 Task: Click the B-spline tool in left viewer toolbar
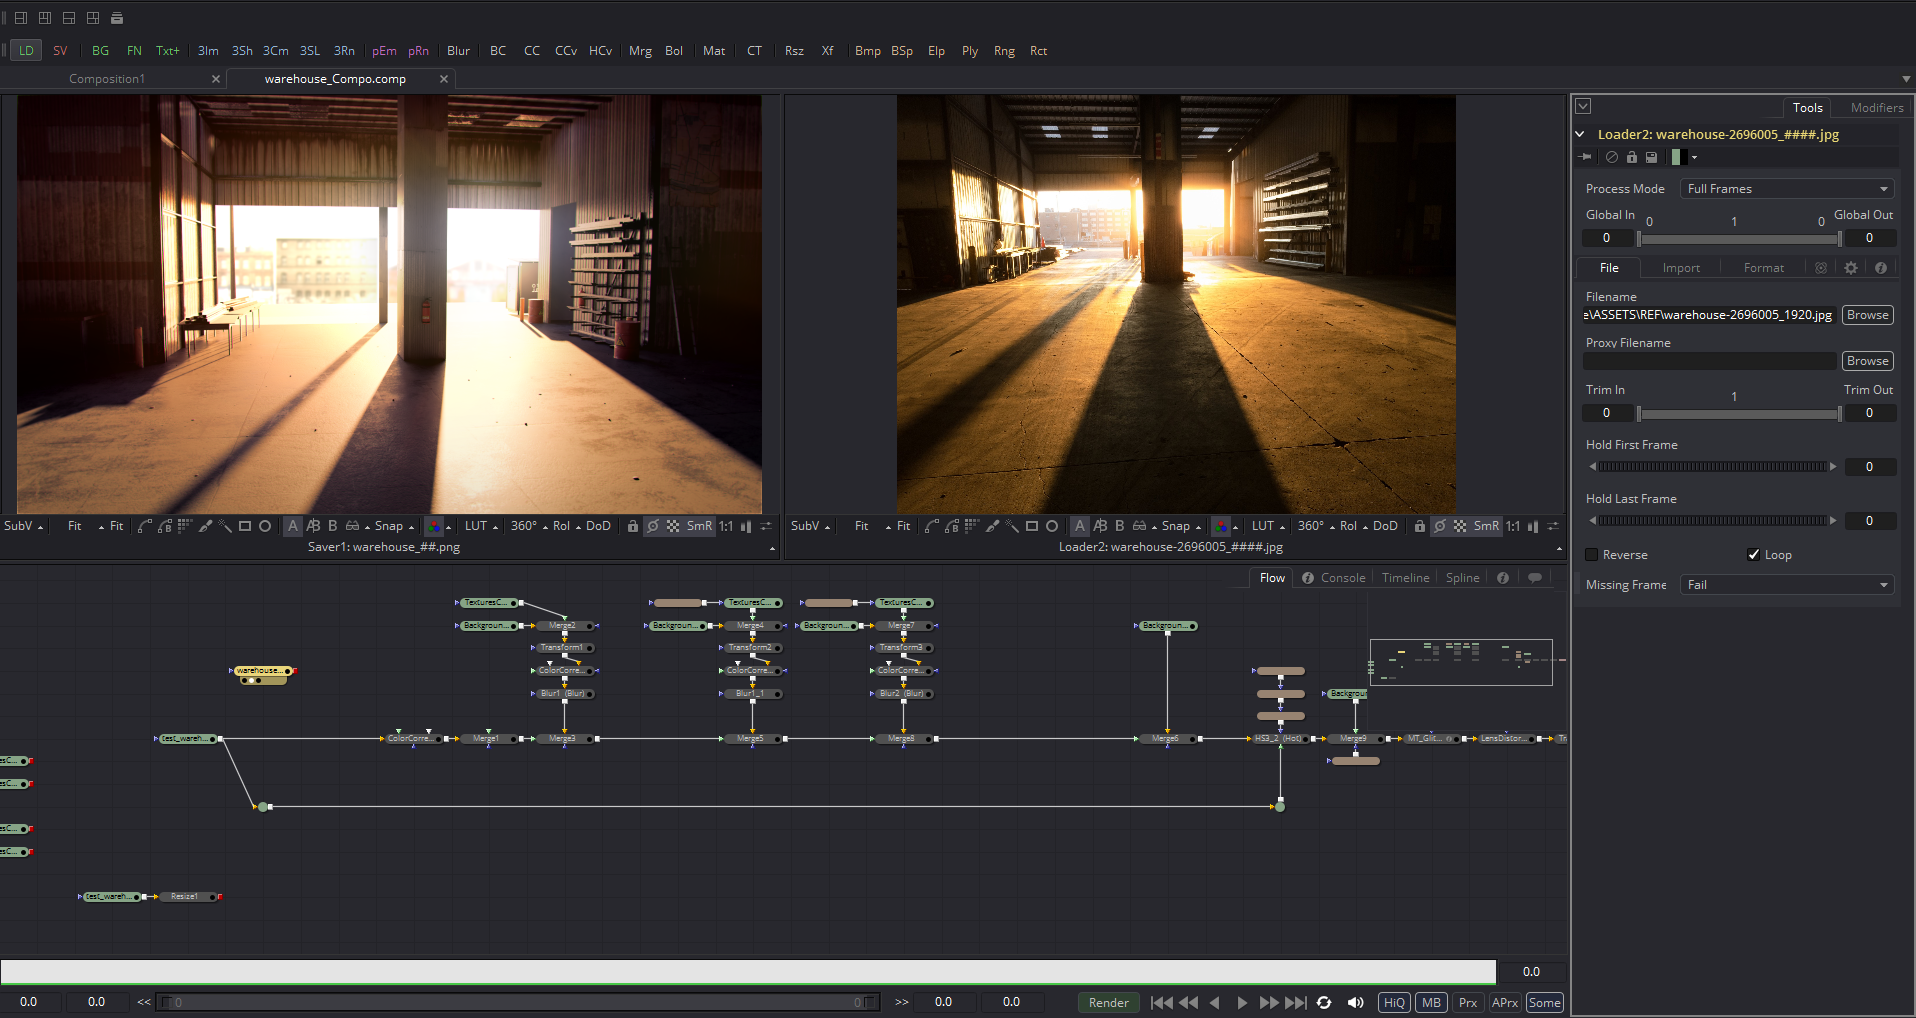point(165,526)
